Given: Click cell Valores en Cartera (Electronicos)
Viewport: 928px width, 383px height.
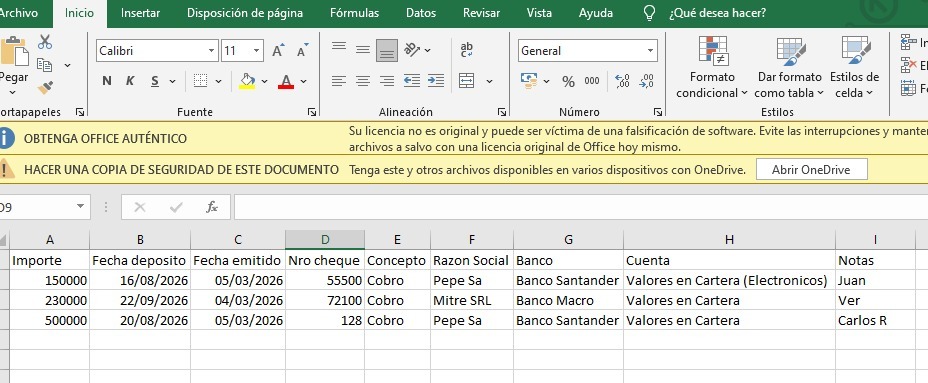Looking at the screenshot, I should (729, 281).
